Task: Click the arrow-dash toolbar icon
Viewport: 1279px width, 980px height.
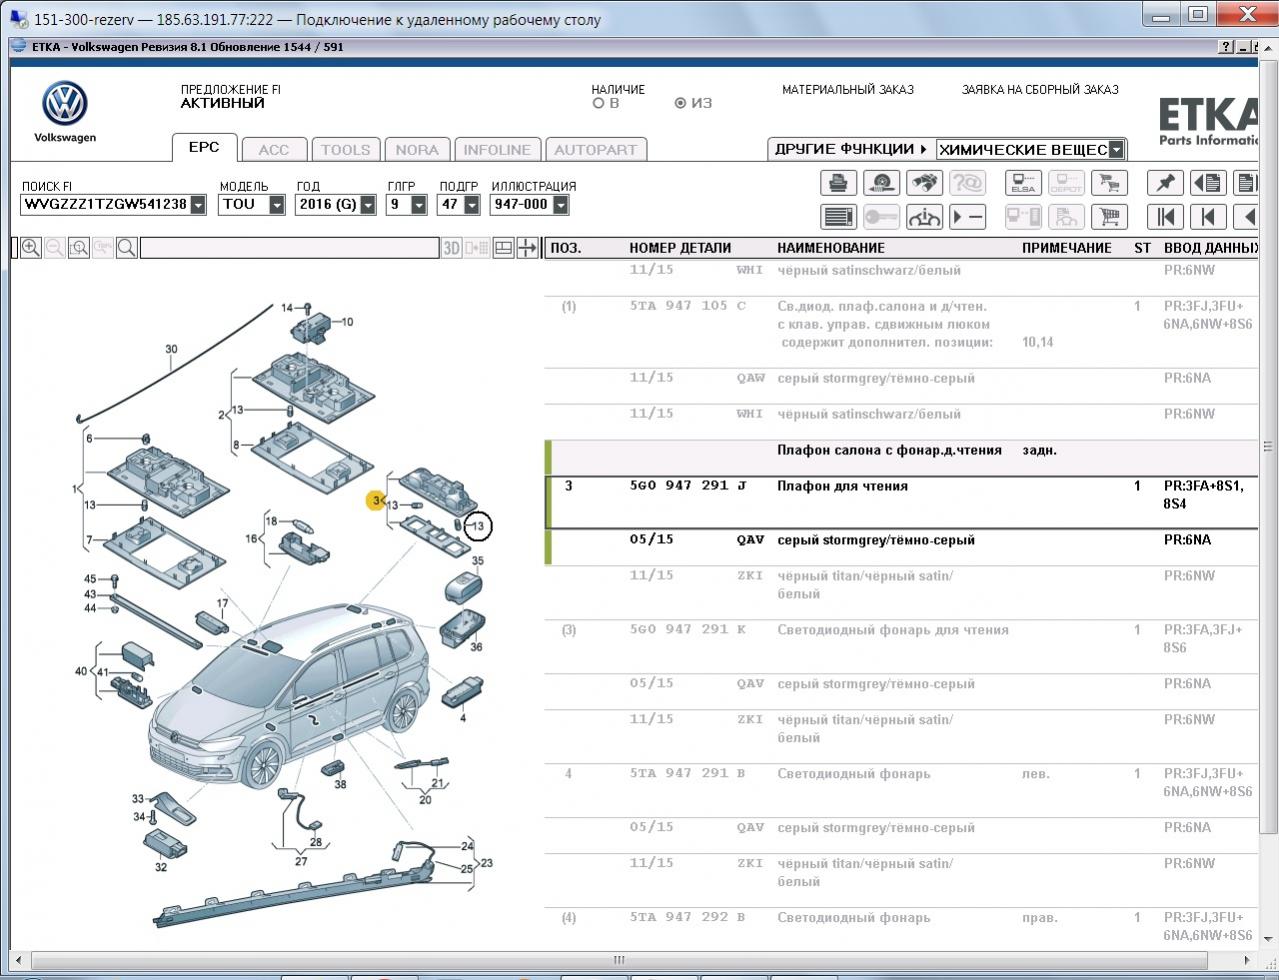Action: click(x=967, y=216)
